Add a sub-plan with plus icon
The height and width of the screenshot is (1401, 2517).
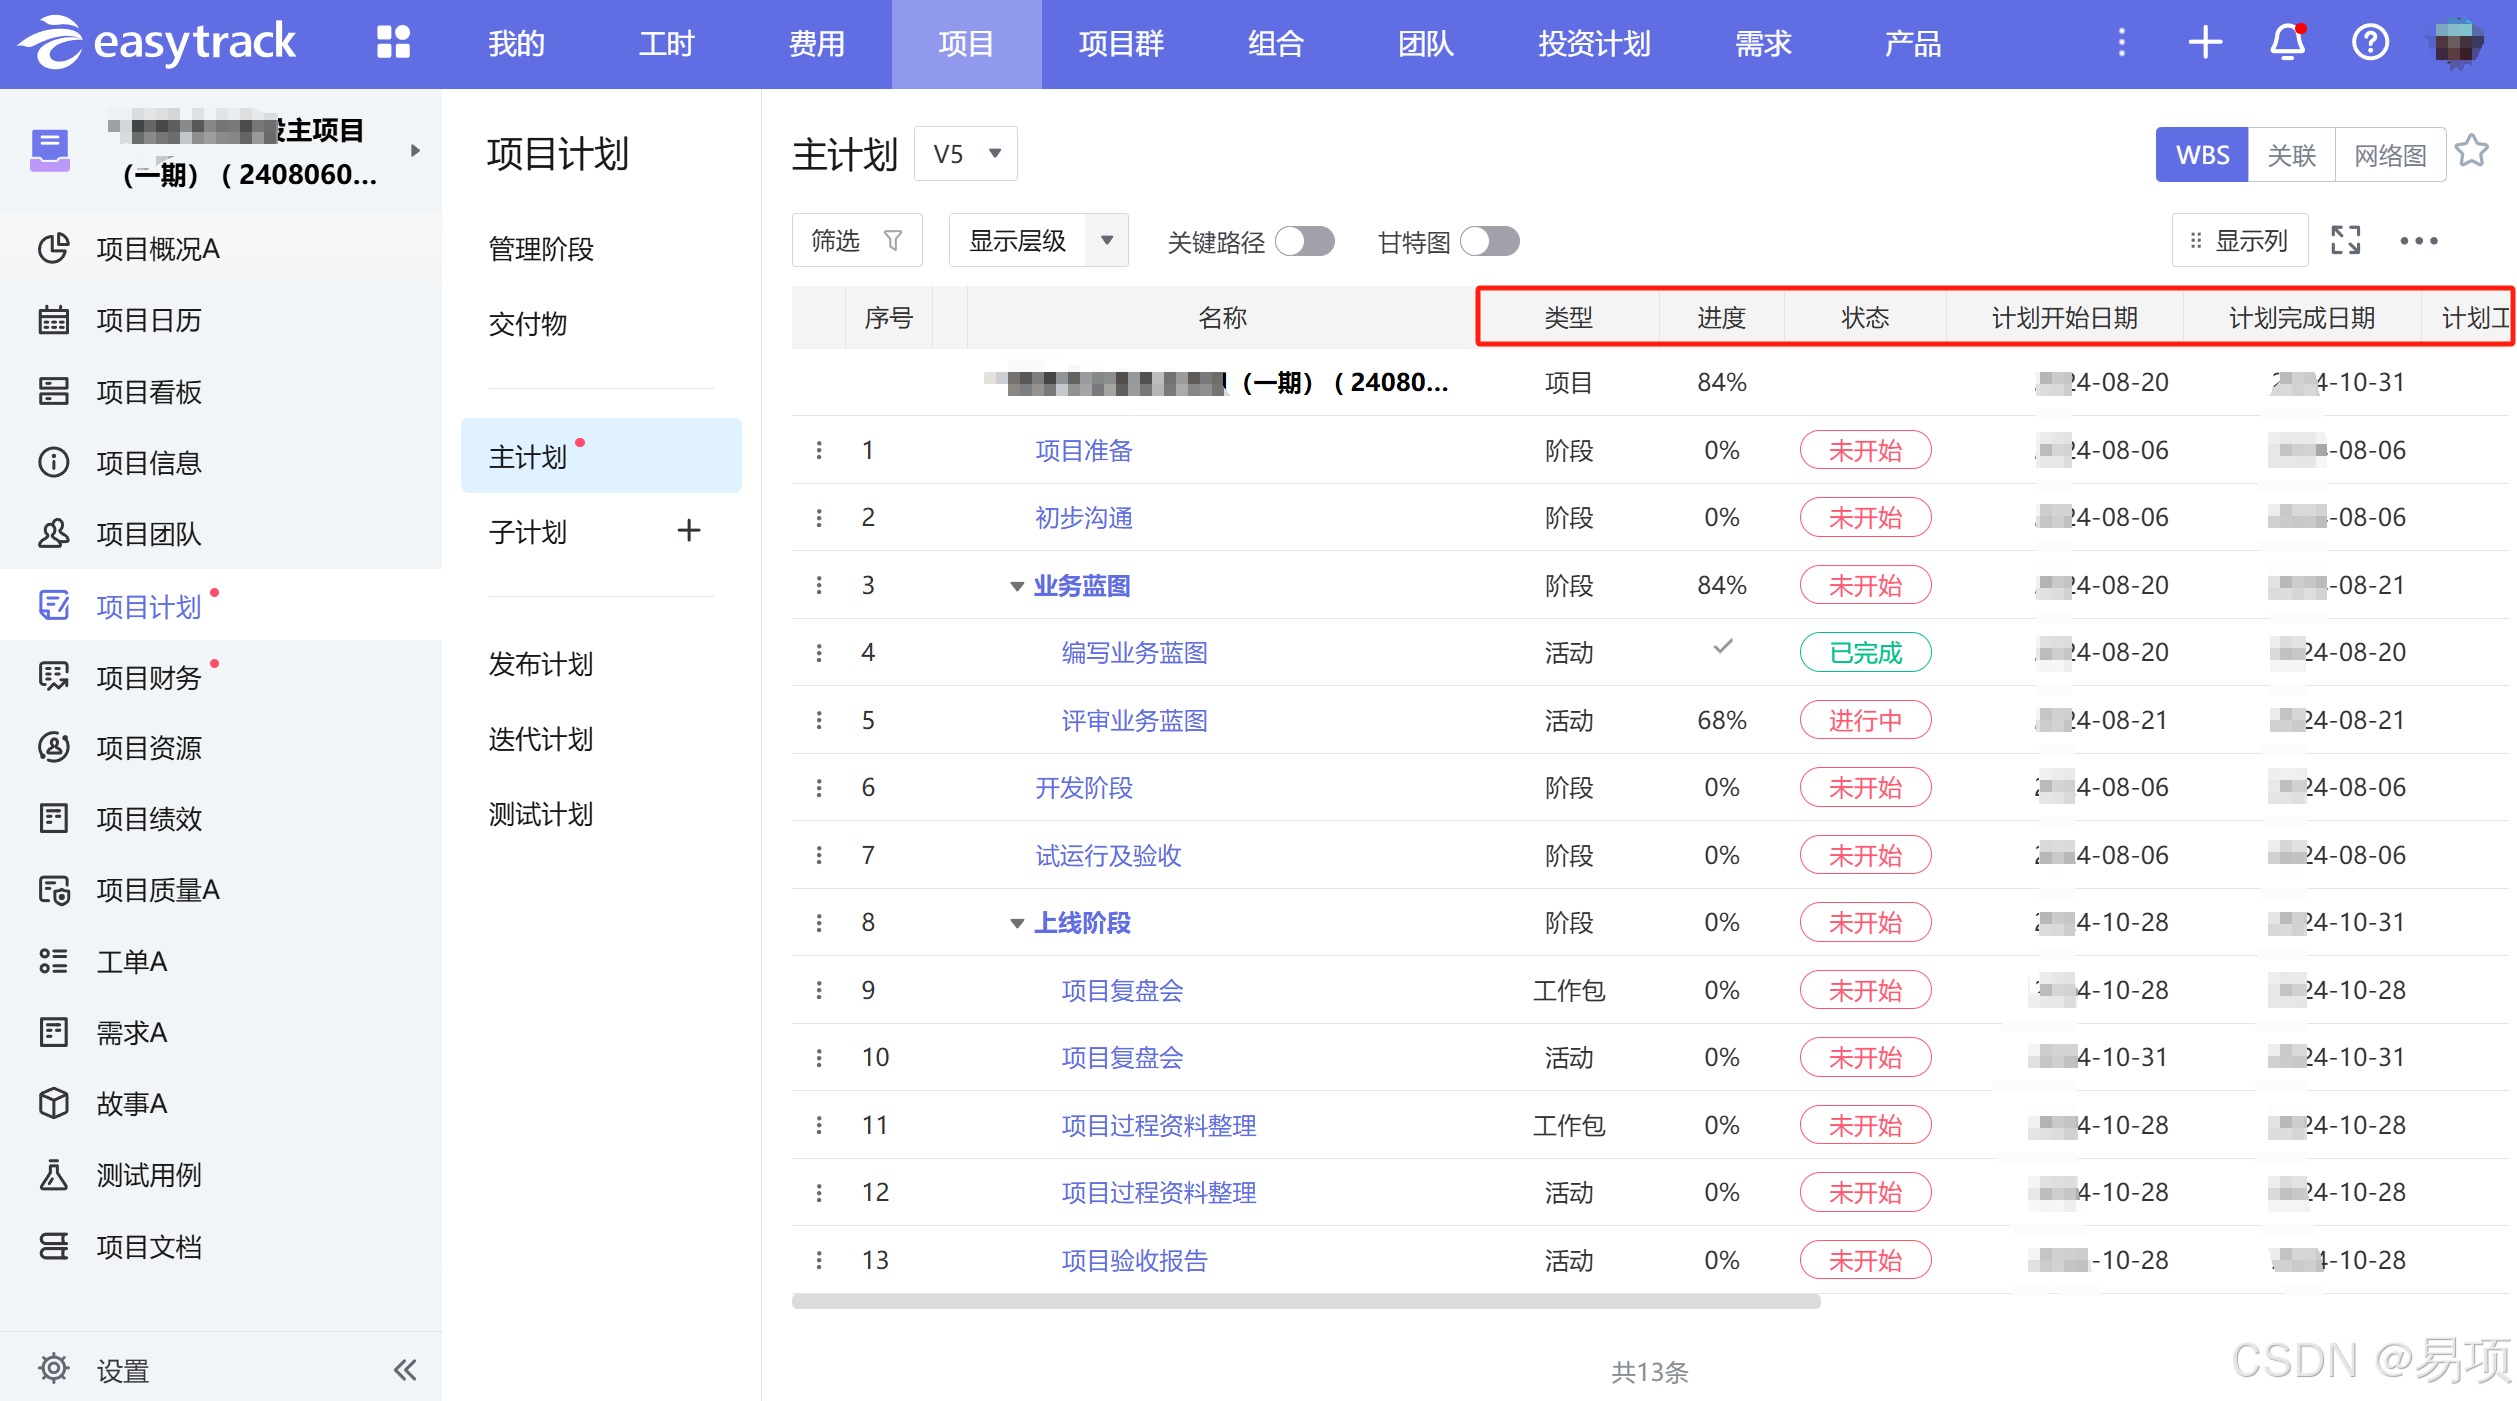click(688, 531)
